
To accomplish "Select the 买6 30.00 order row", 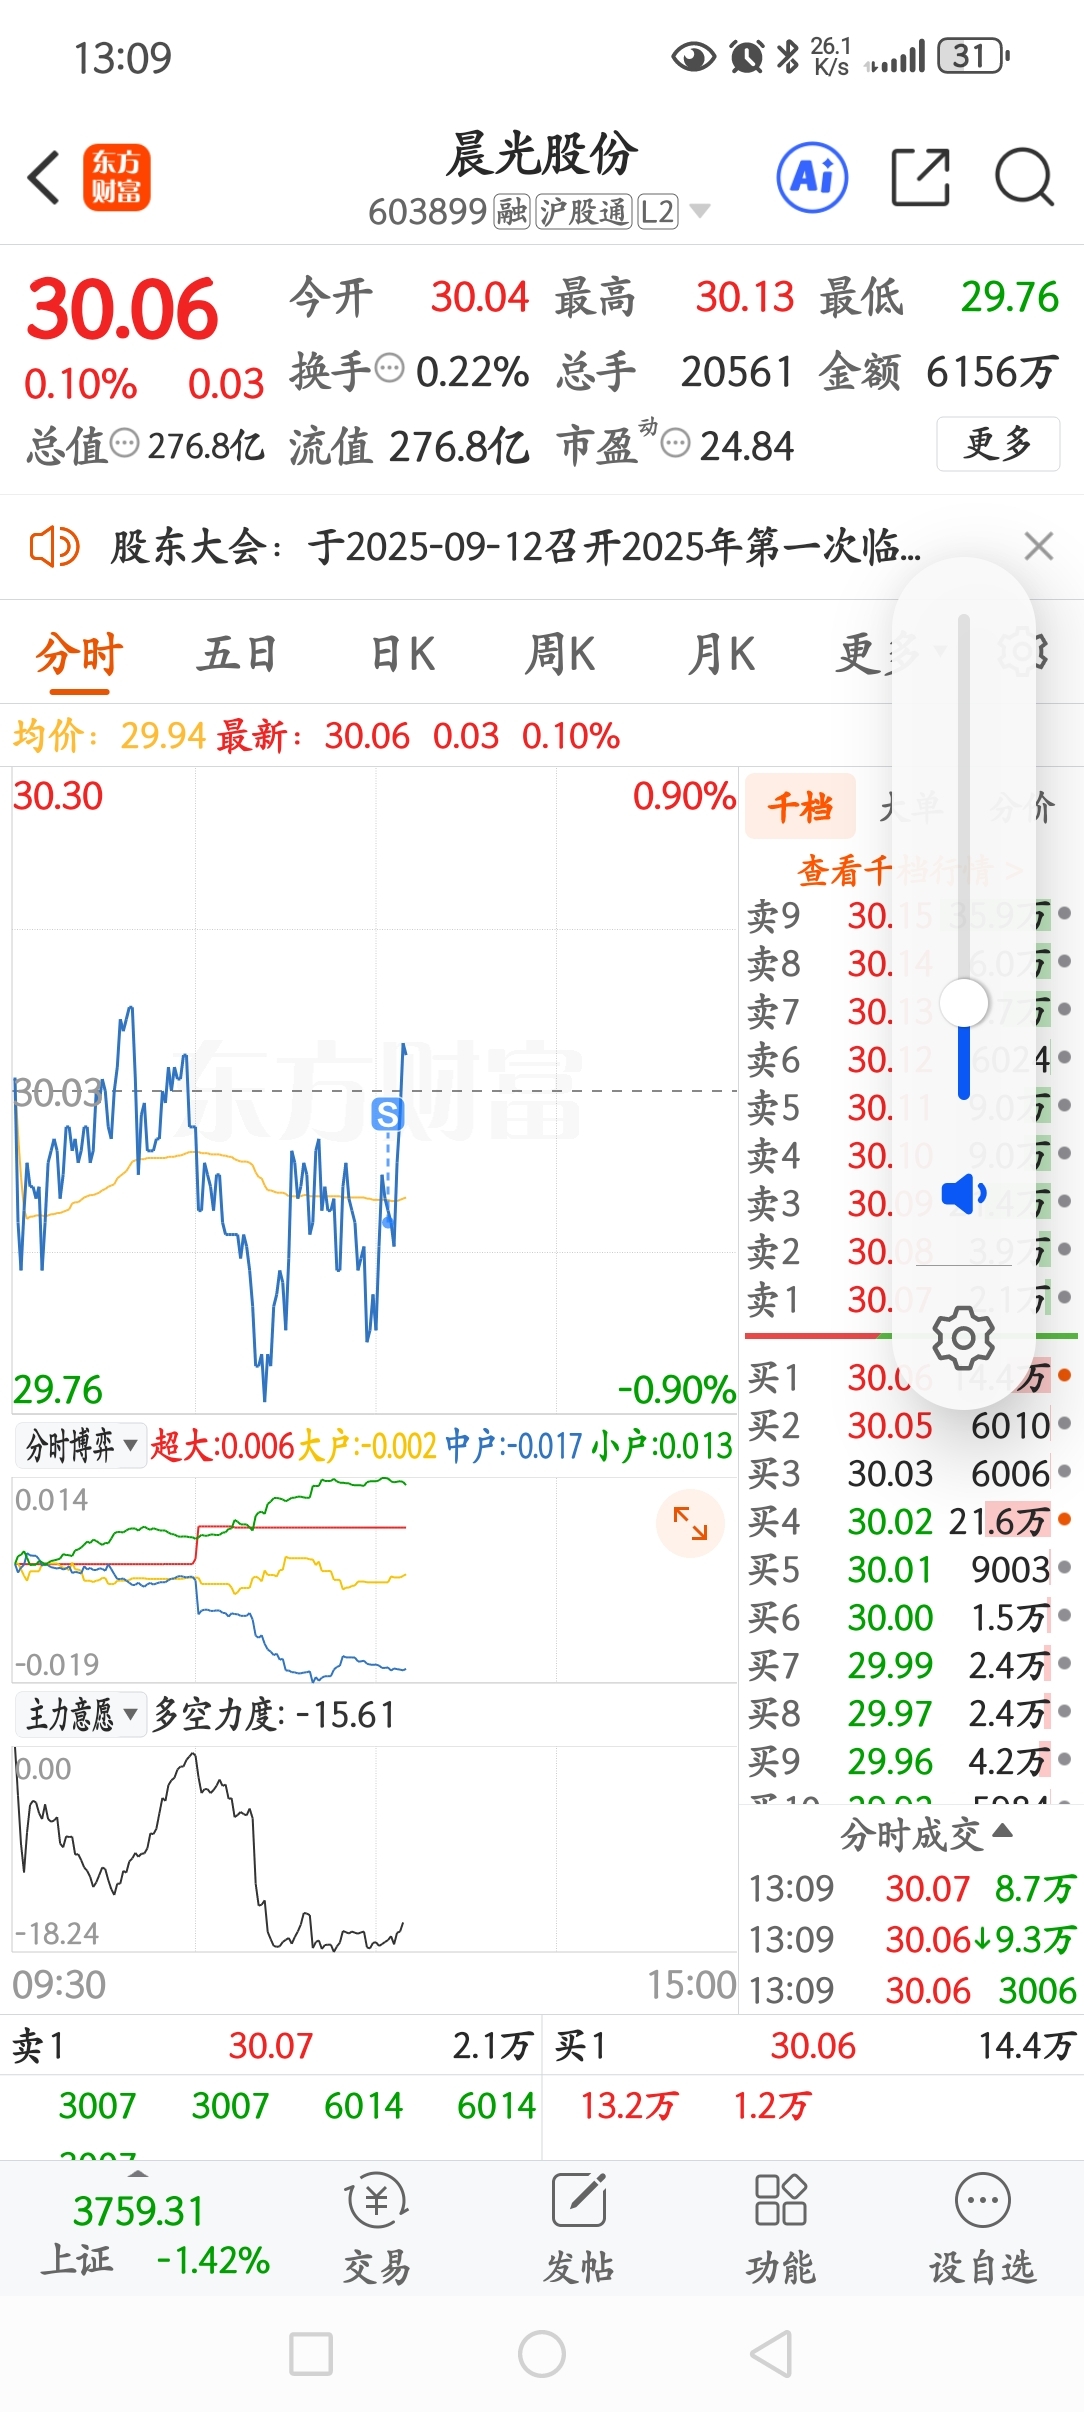I will [x=910, y=1617].
